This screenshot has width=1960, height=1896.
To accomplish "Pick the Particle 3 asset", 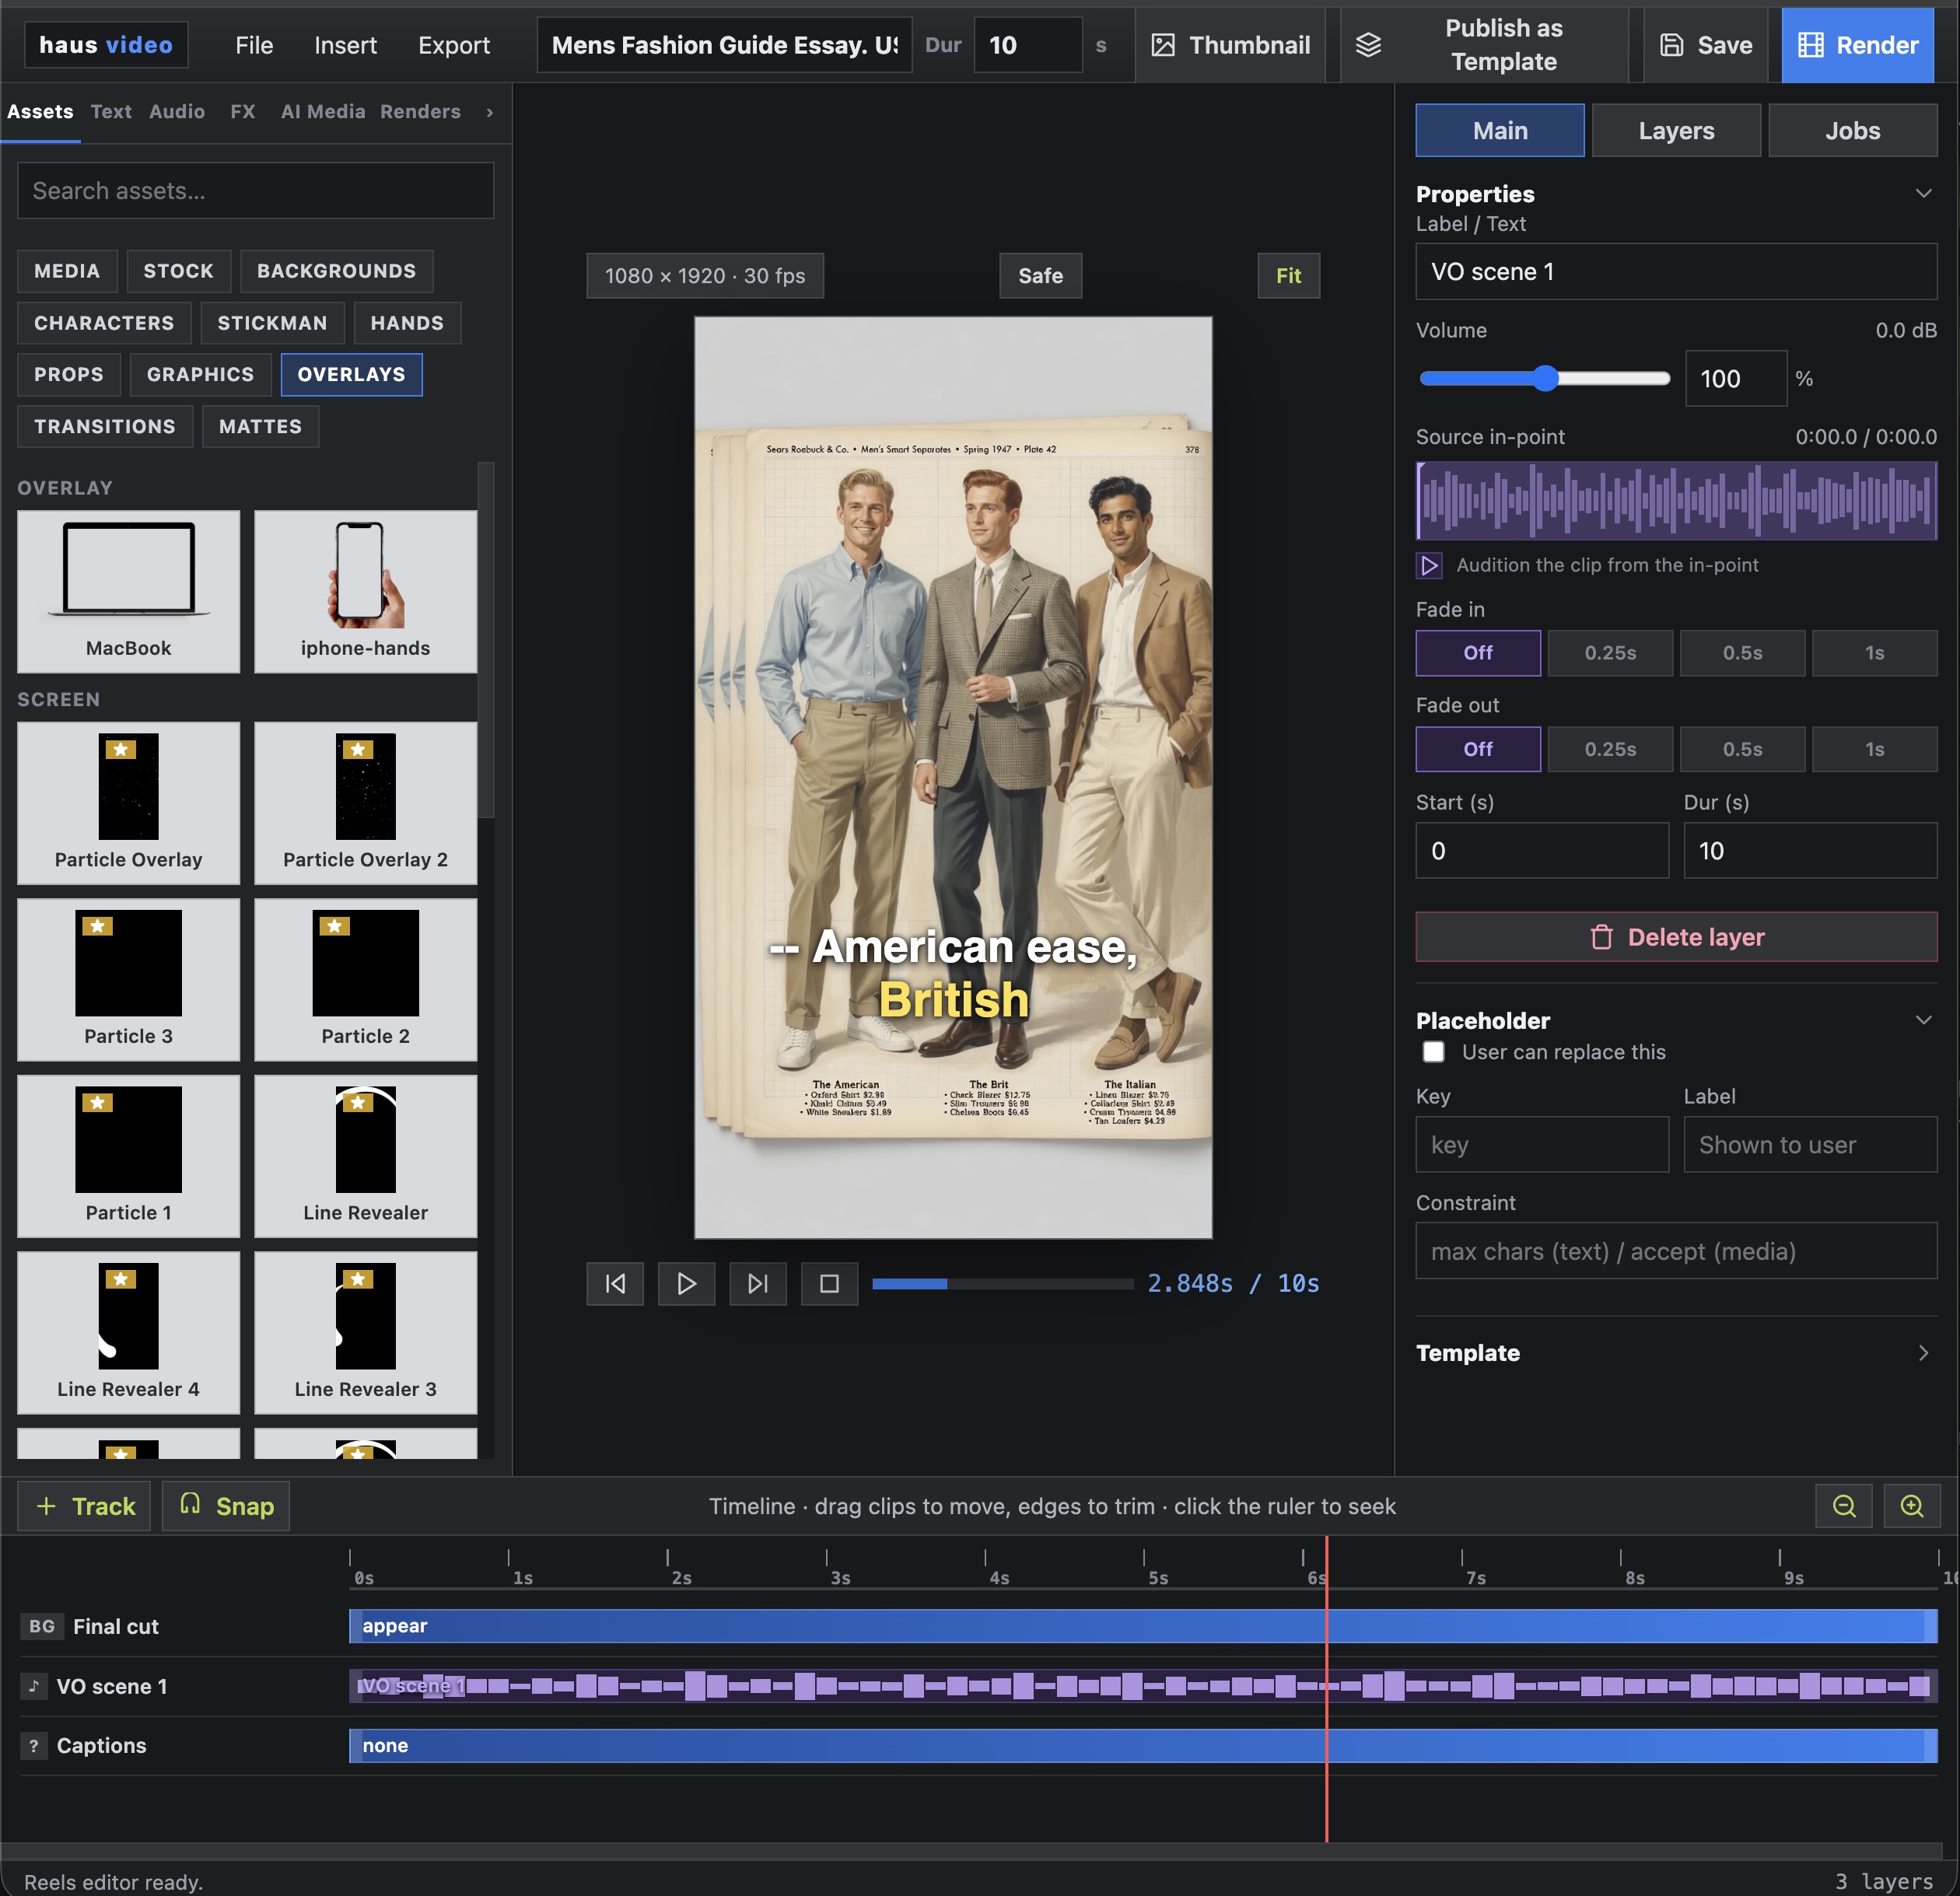I will pos(129,980).
